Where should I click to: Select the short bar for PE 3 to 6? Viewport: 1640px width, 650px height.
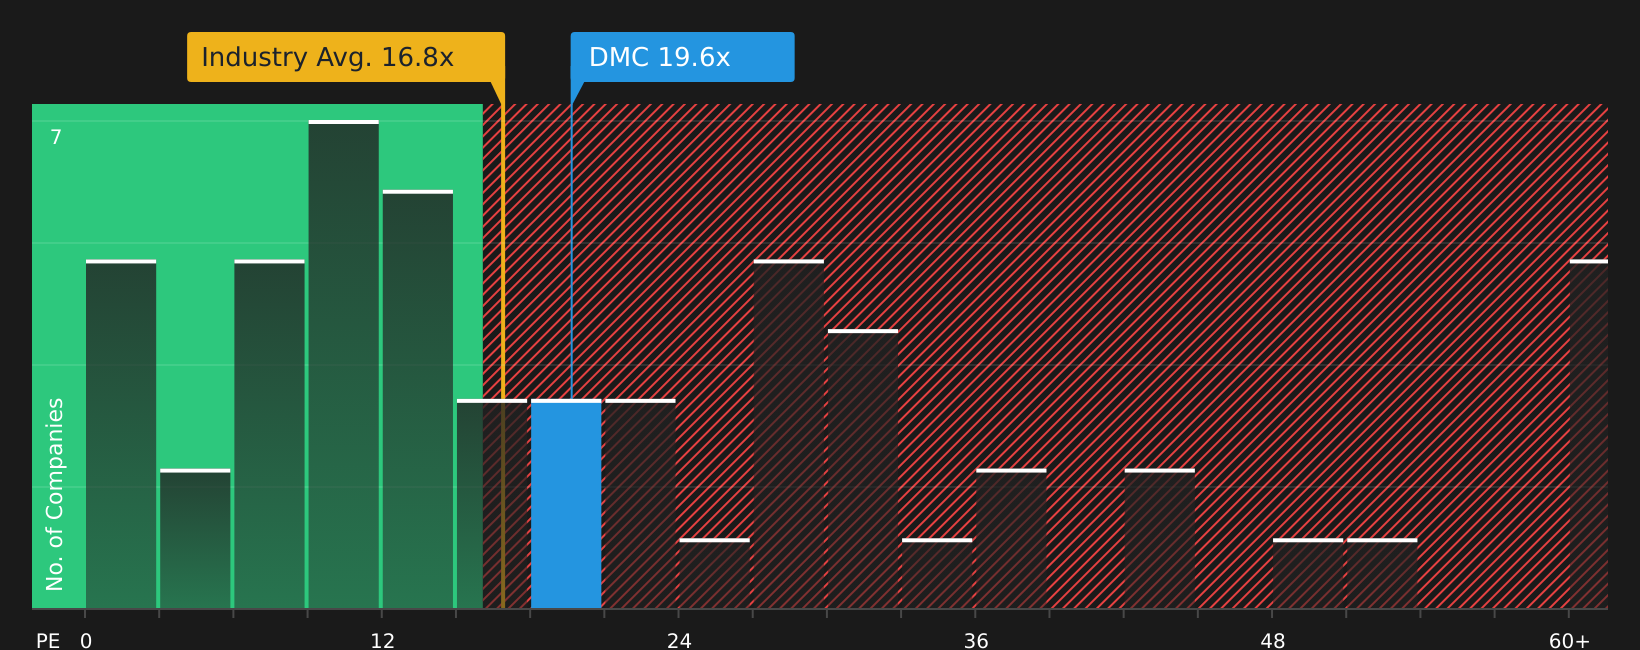[195, 539]
